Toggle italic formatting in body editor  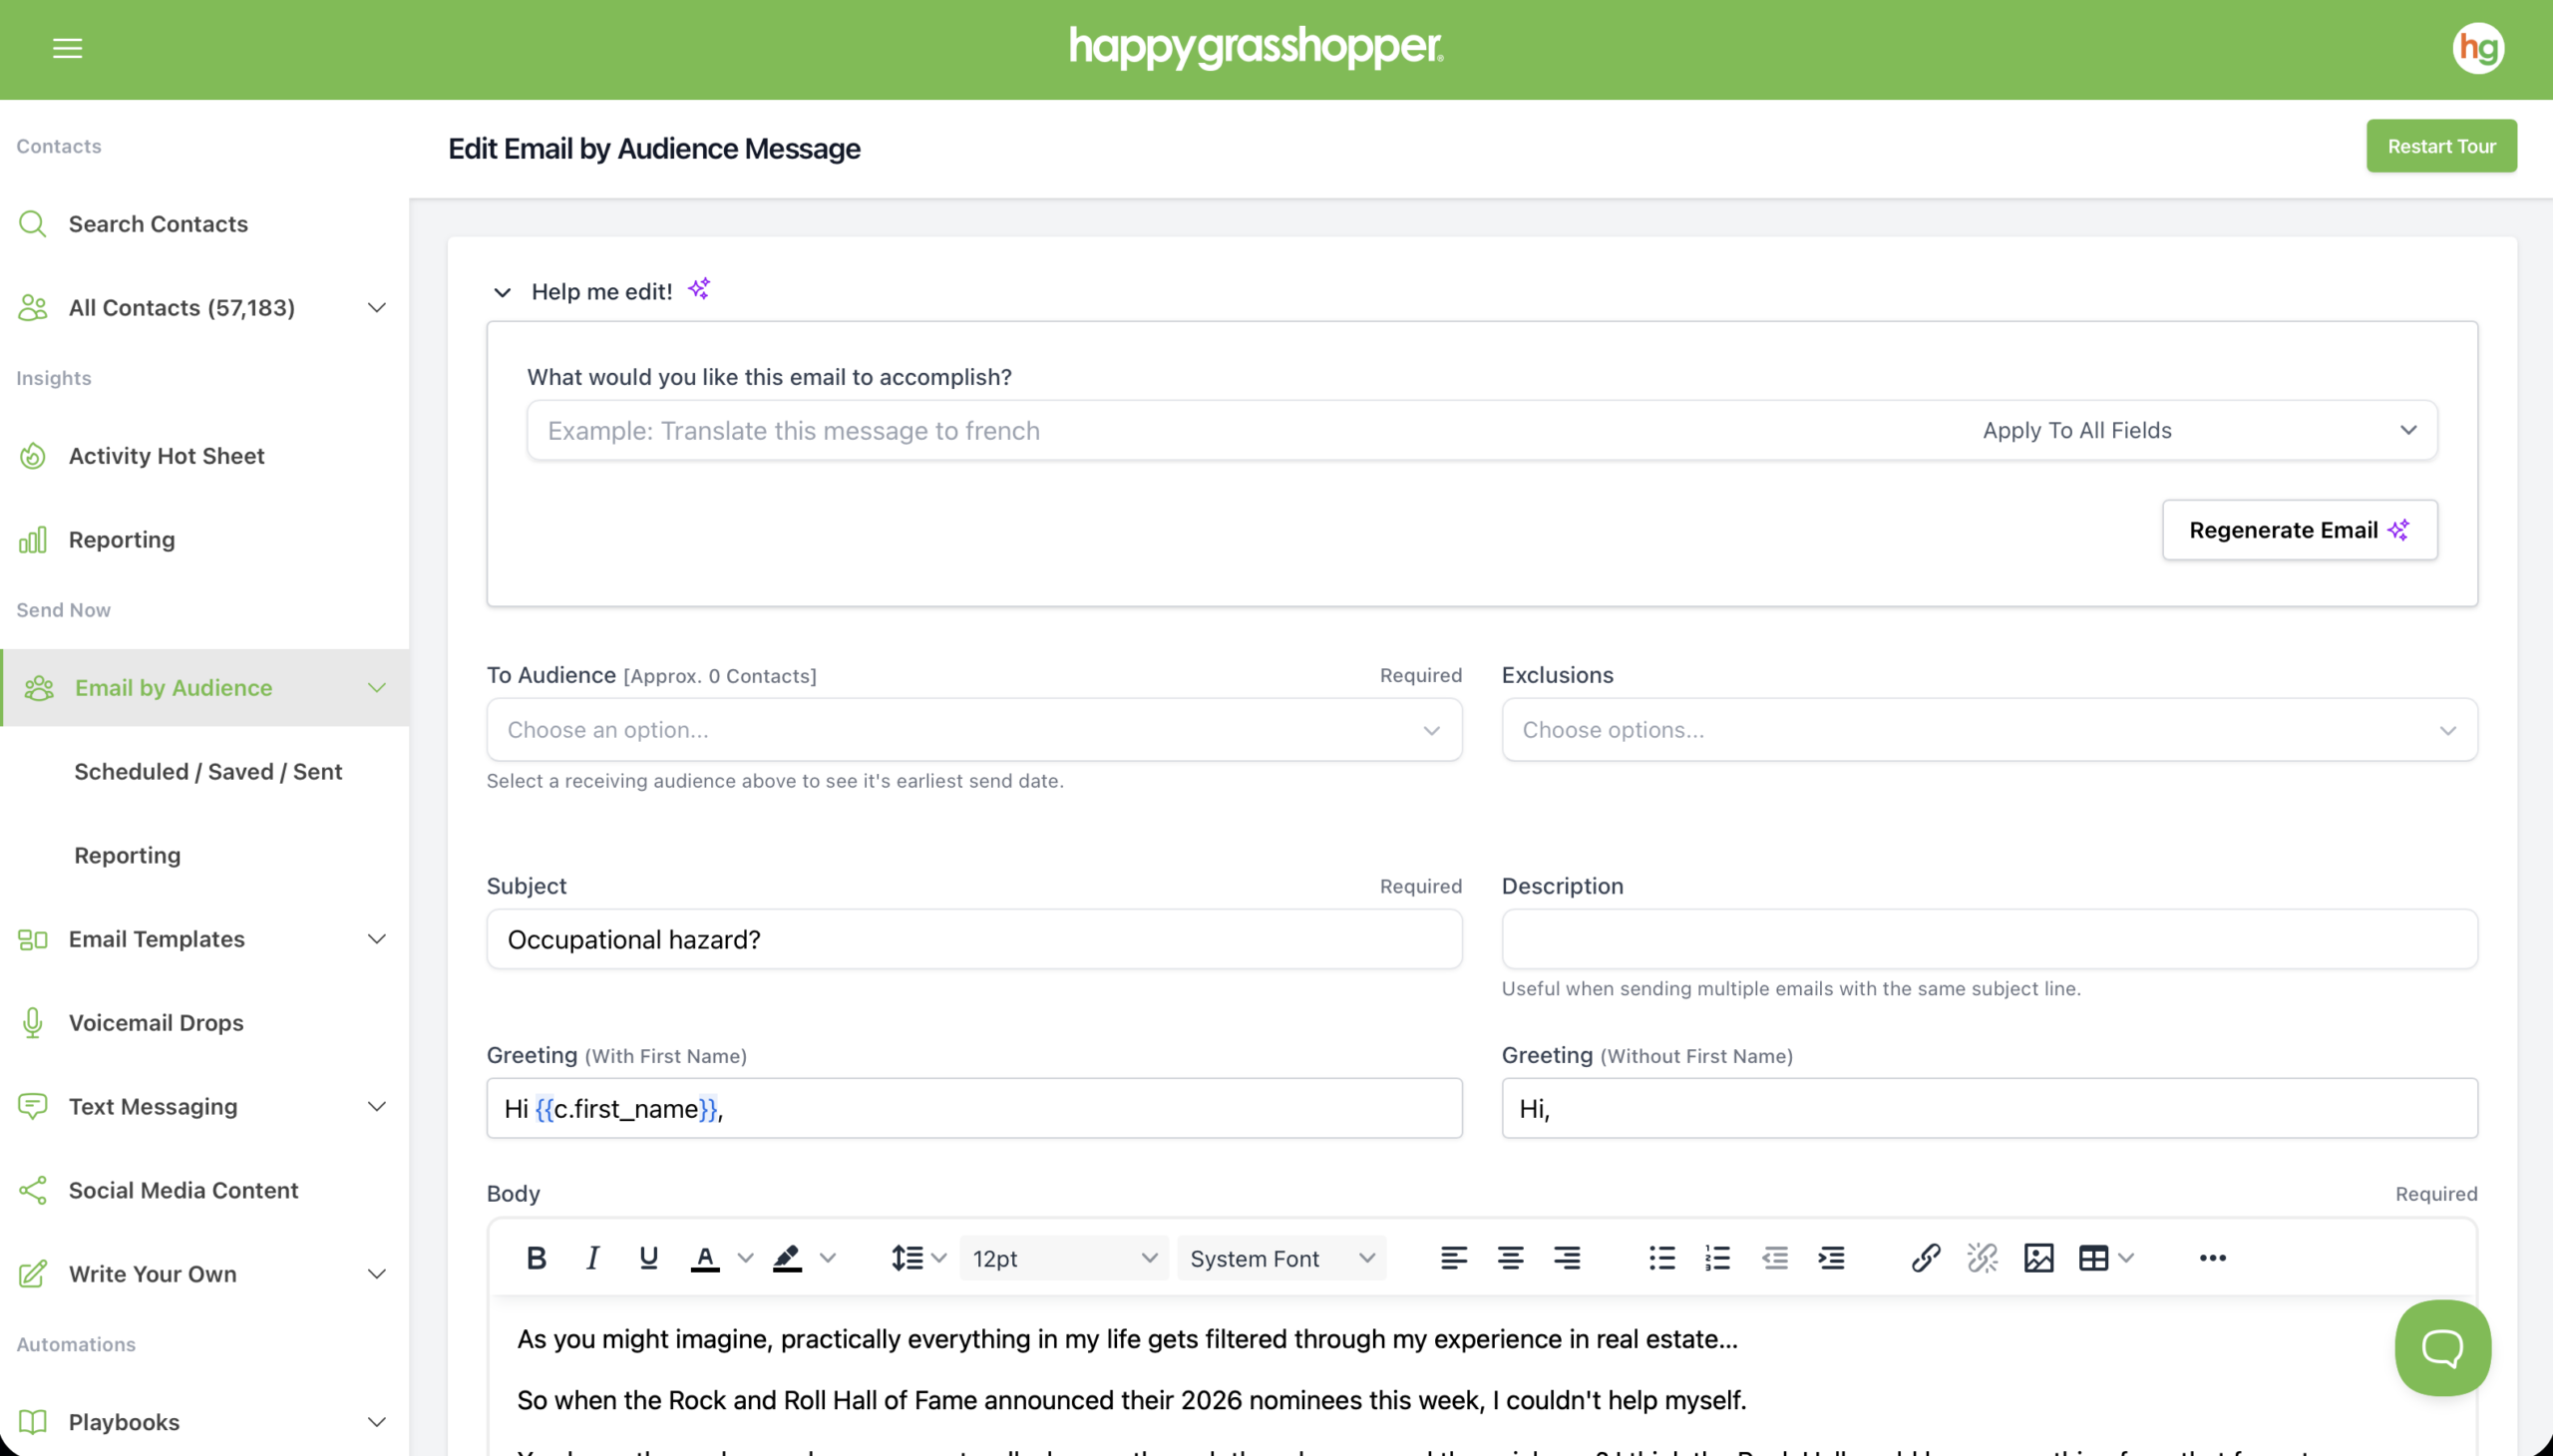592,1258
